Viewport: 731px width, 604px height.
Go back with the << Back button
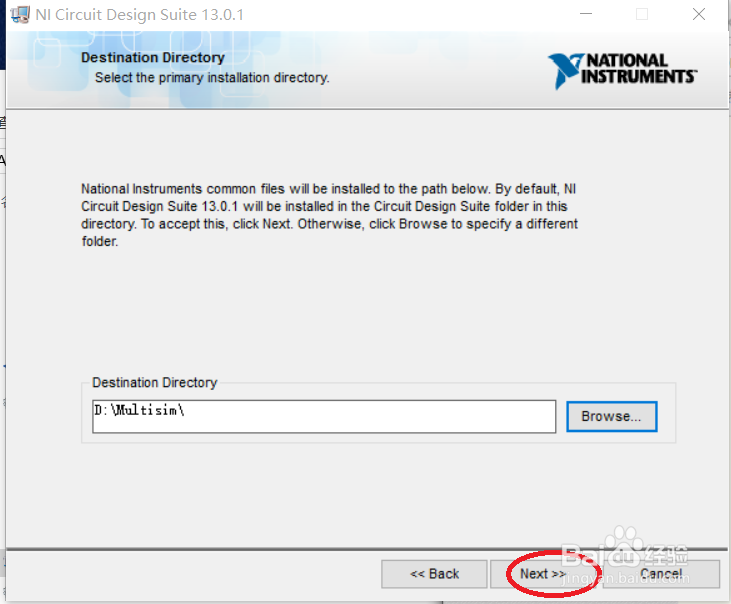[x=434, y=574]
